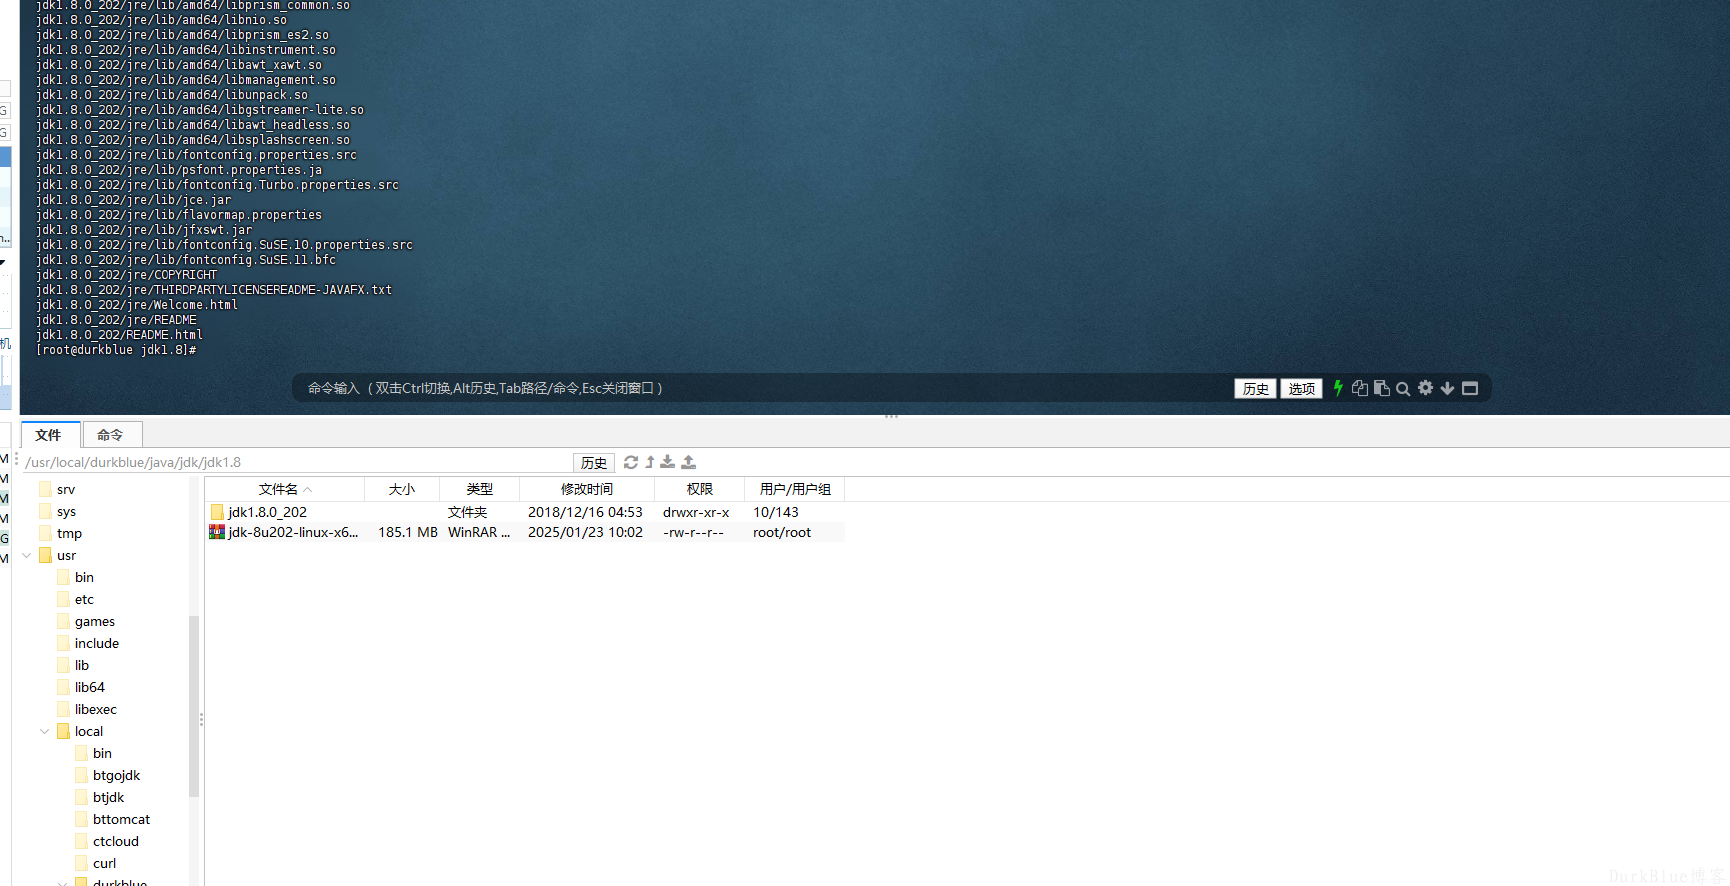Select the jdk1.8.0_202 file row name
The height and width of the screenshot is (886, 1730).
[268, 512]
